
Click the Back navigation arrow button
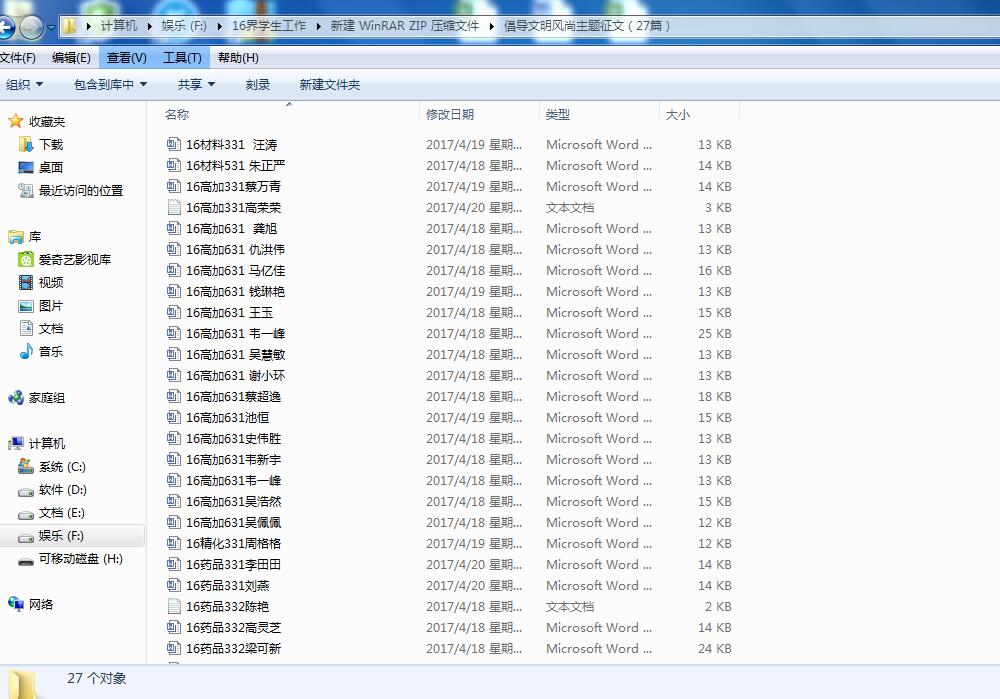click(6, 27)
